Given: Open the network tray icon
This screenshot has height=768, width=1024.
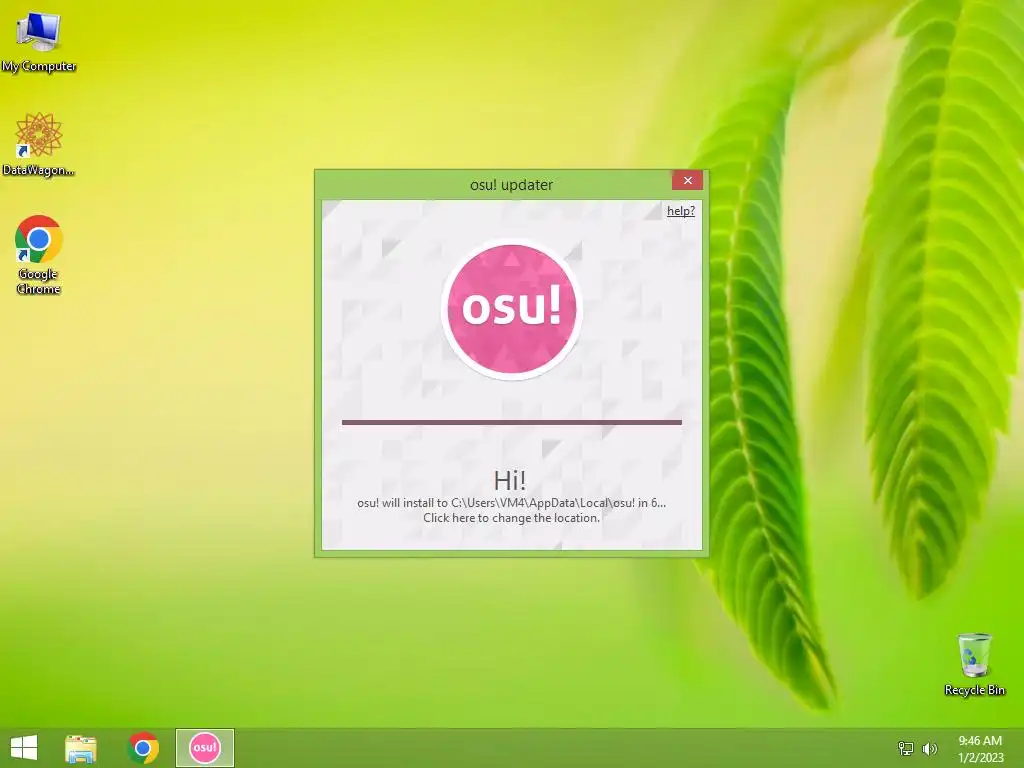Looking at the screenshot, I should [906, 748].
